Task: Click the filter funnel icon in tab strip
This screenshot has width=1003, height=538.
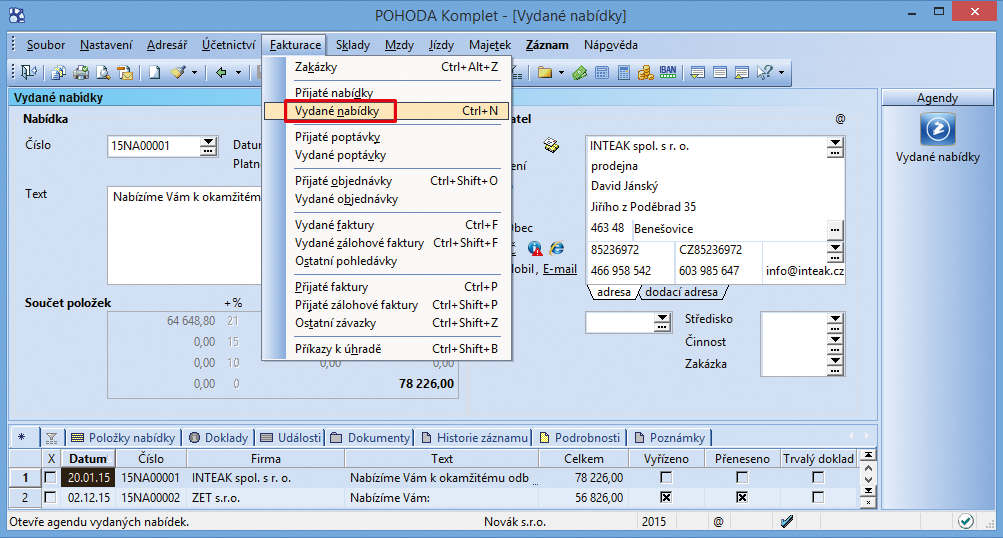Action: coord(52,438)
